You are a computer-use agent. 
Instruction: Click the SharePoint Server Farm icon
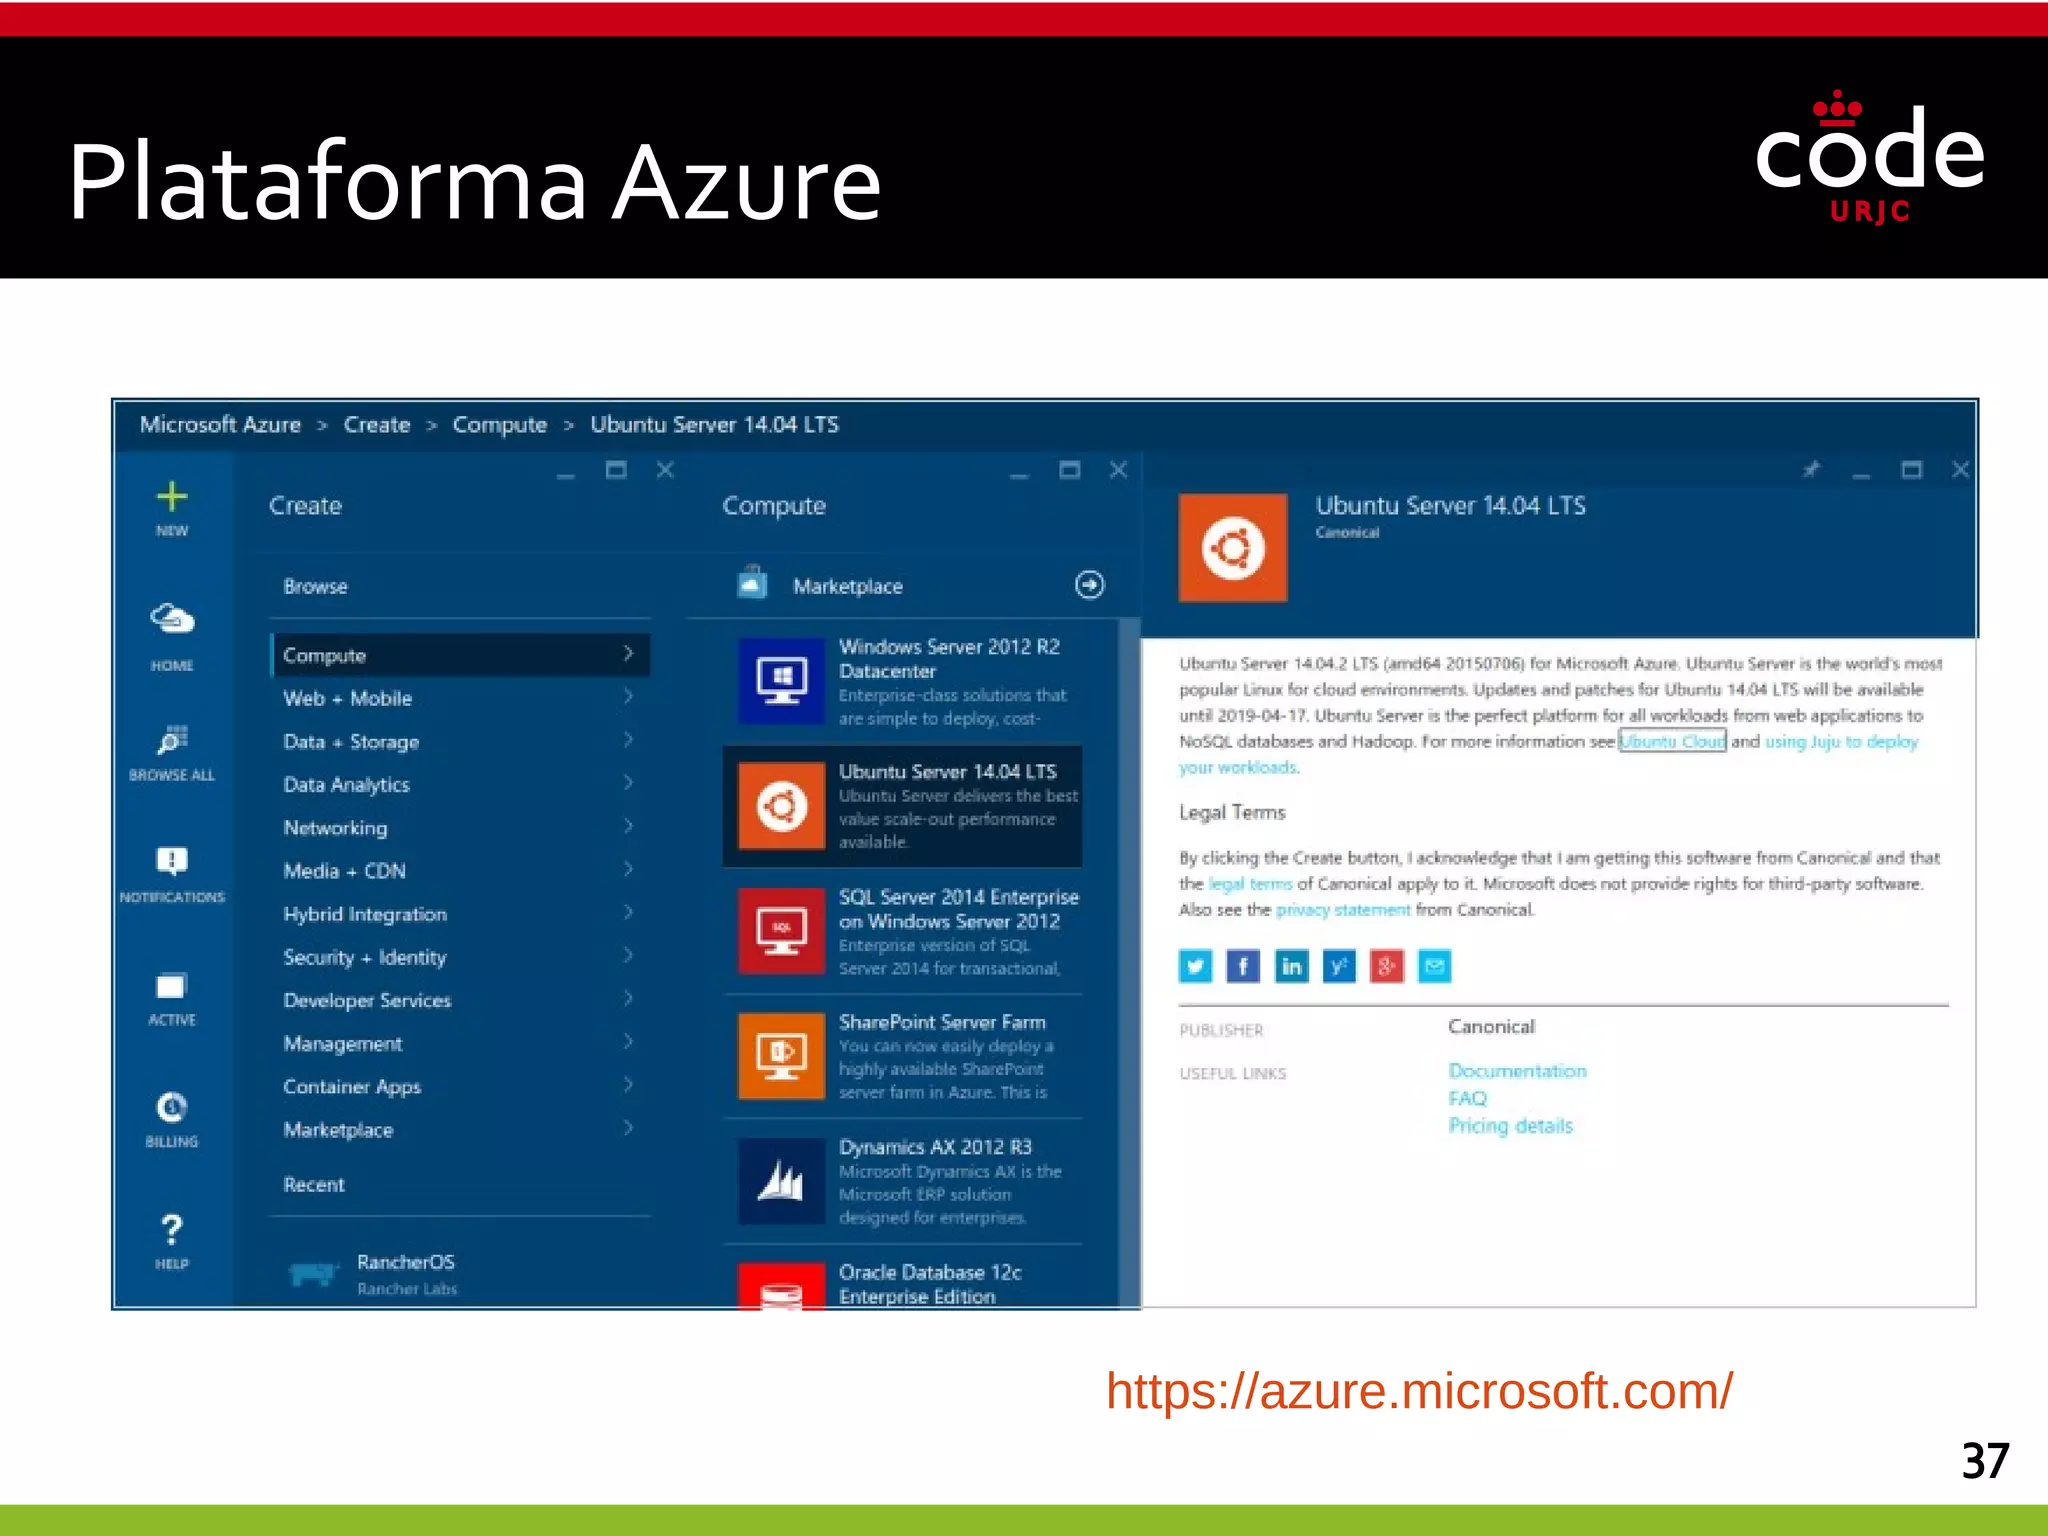(x=782, y=1055)
